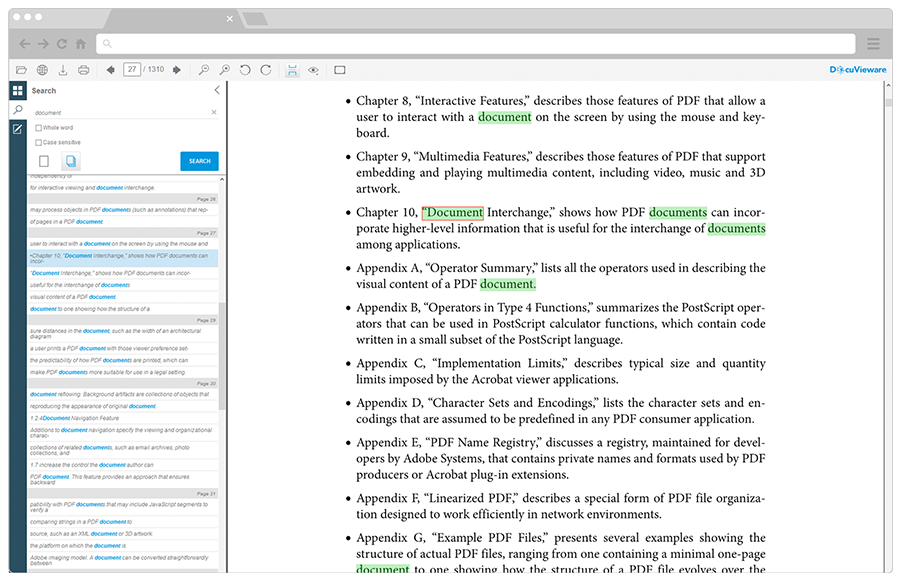Collapse the Search panel with the chevron
Viewport: 900px width, 580px height.
click(x=217, y=90)
